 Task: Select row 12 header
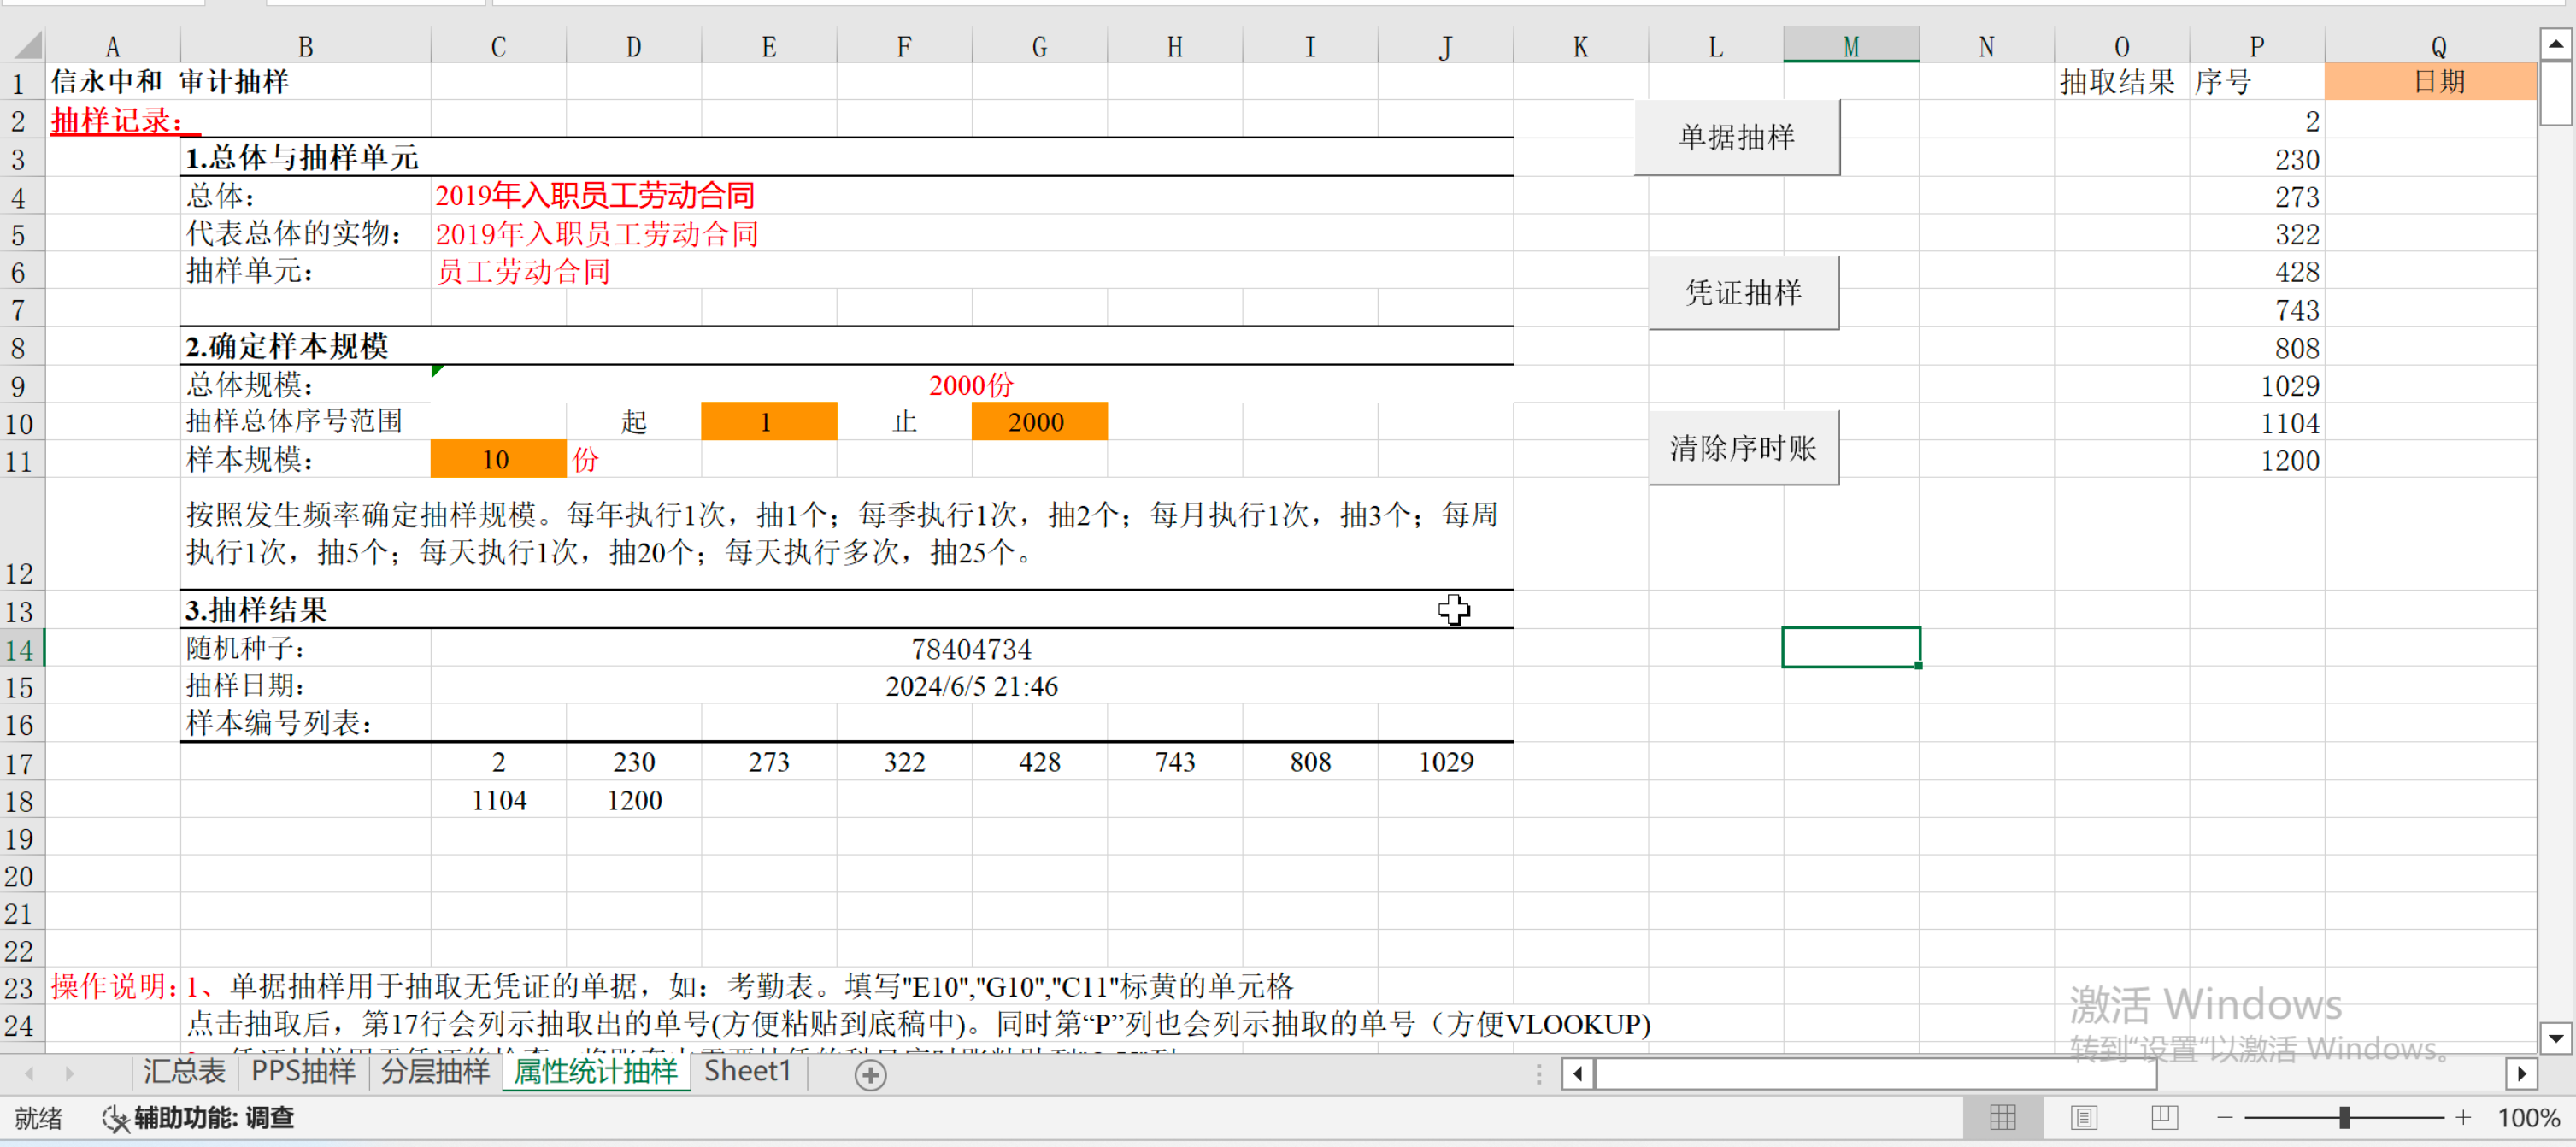21,535
